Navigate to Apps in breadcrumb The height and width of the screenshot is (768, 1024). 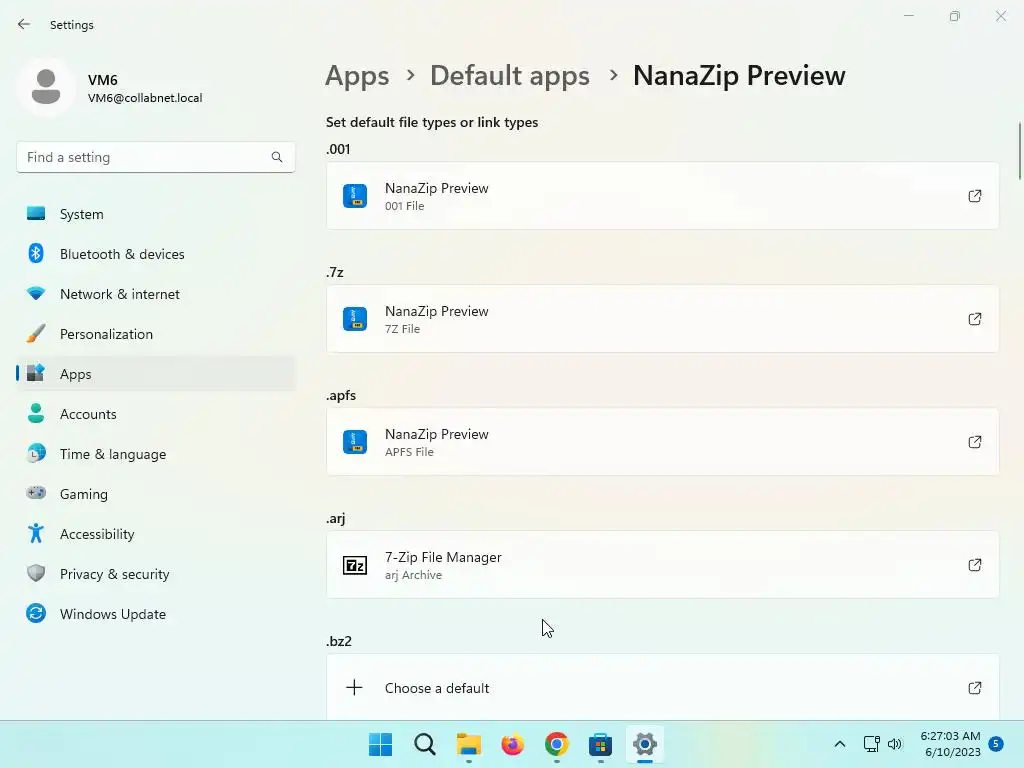(357, 76)
